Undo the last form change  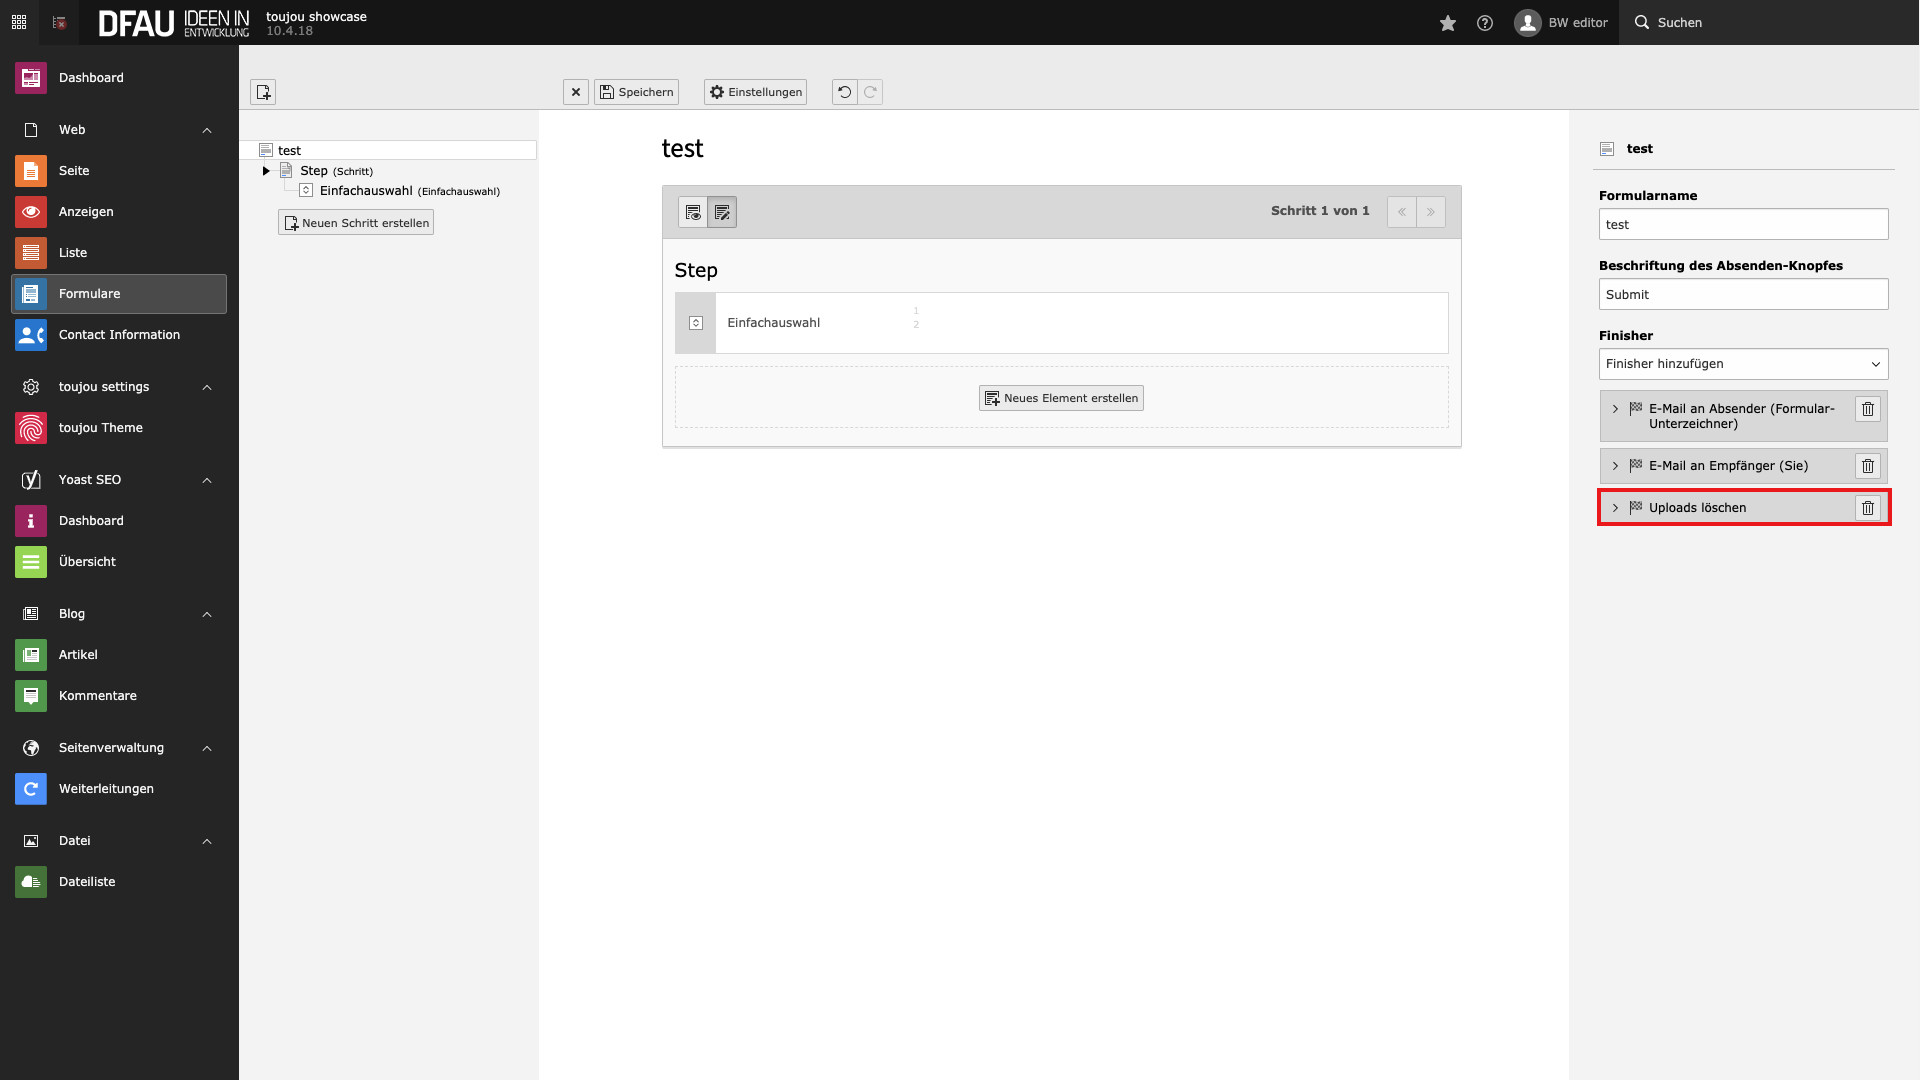pos(843,91)
